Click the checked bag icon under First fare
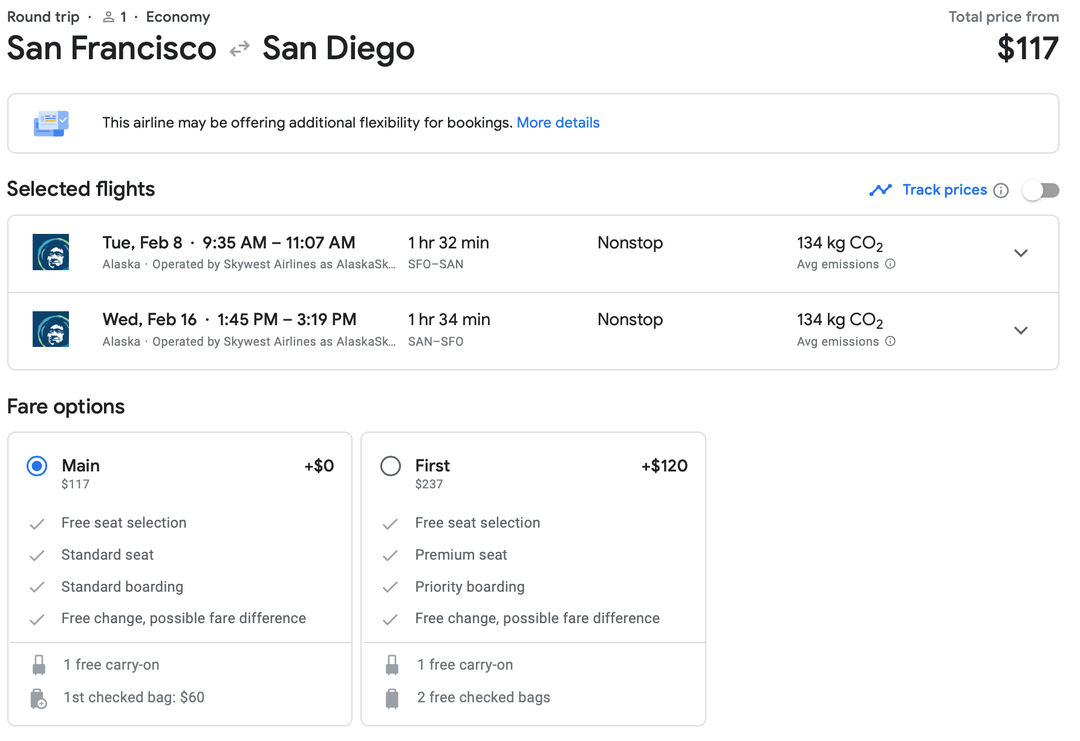1080x741 pixels. tap(392, 697)
